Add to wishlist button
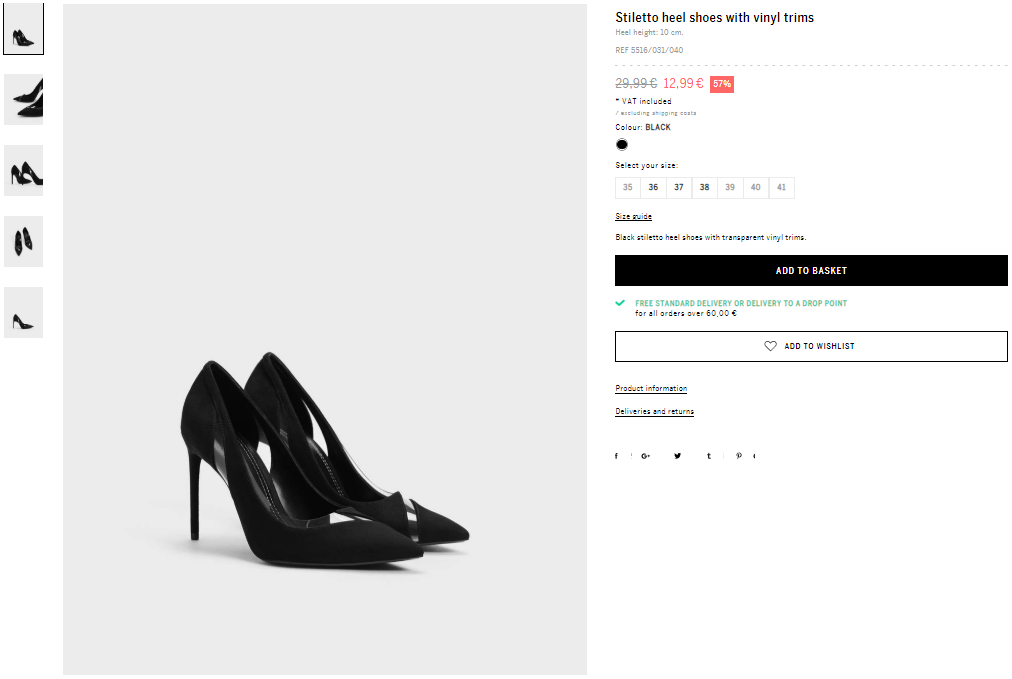 click(x=811, y=347)
